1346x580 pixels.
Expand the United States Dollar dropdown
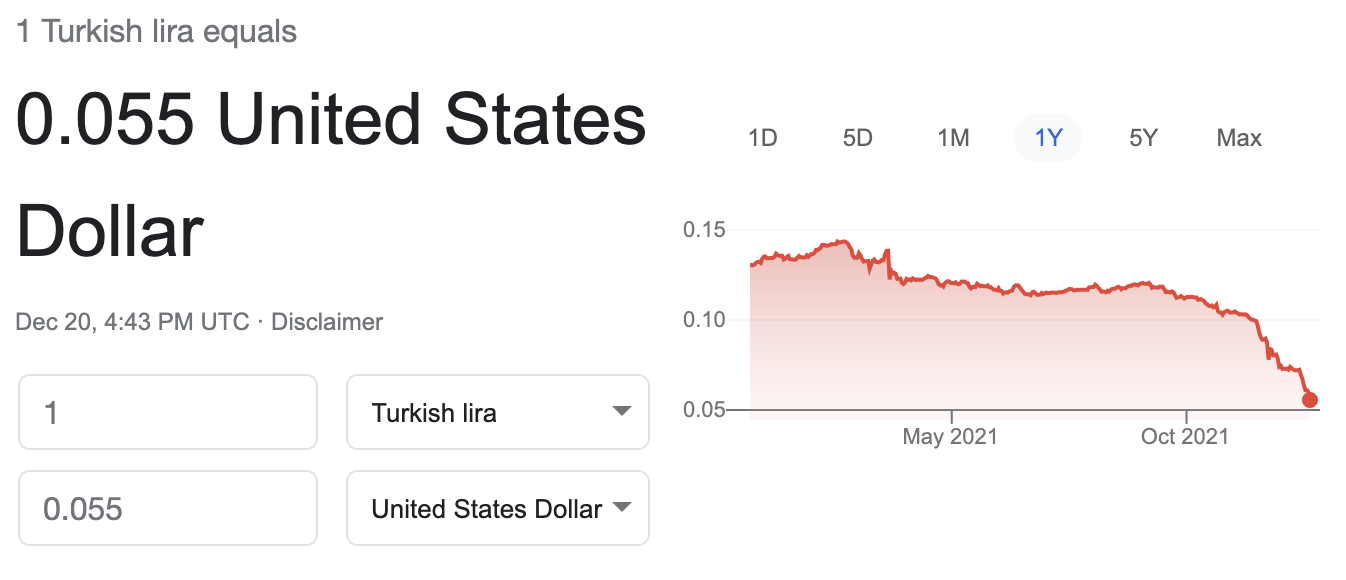498,508
